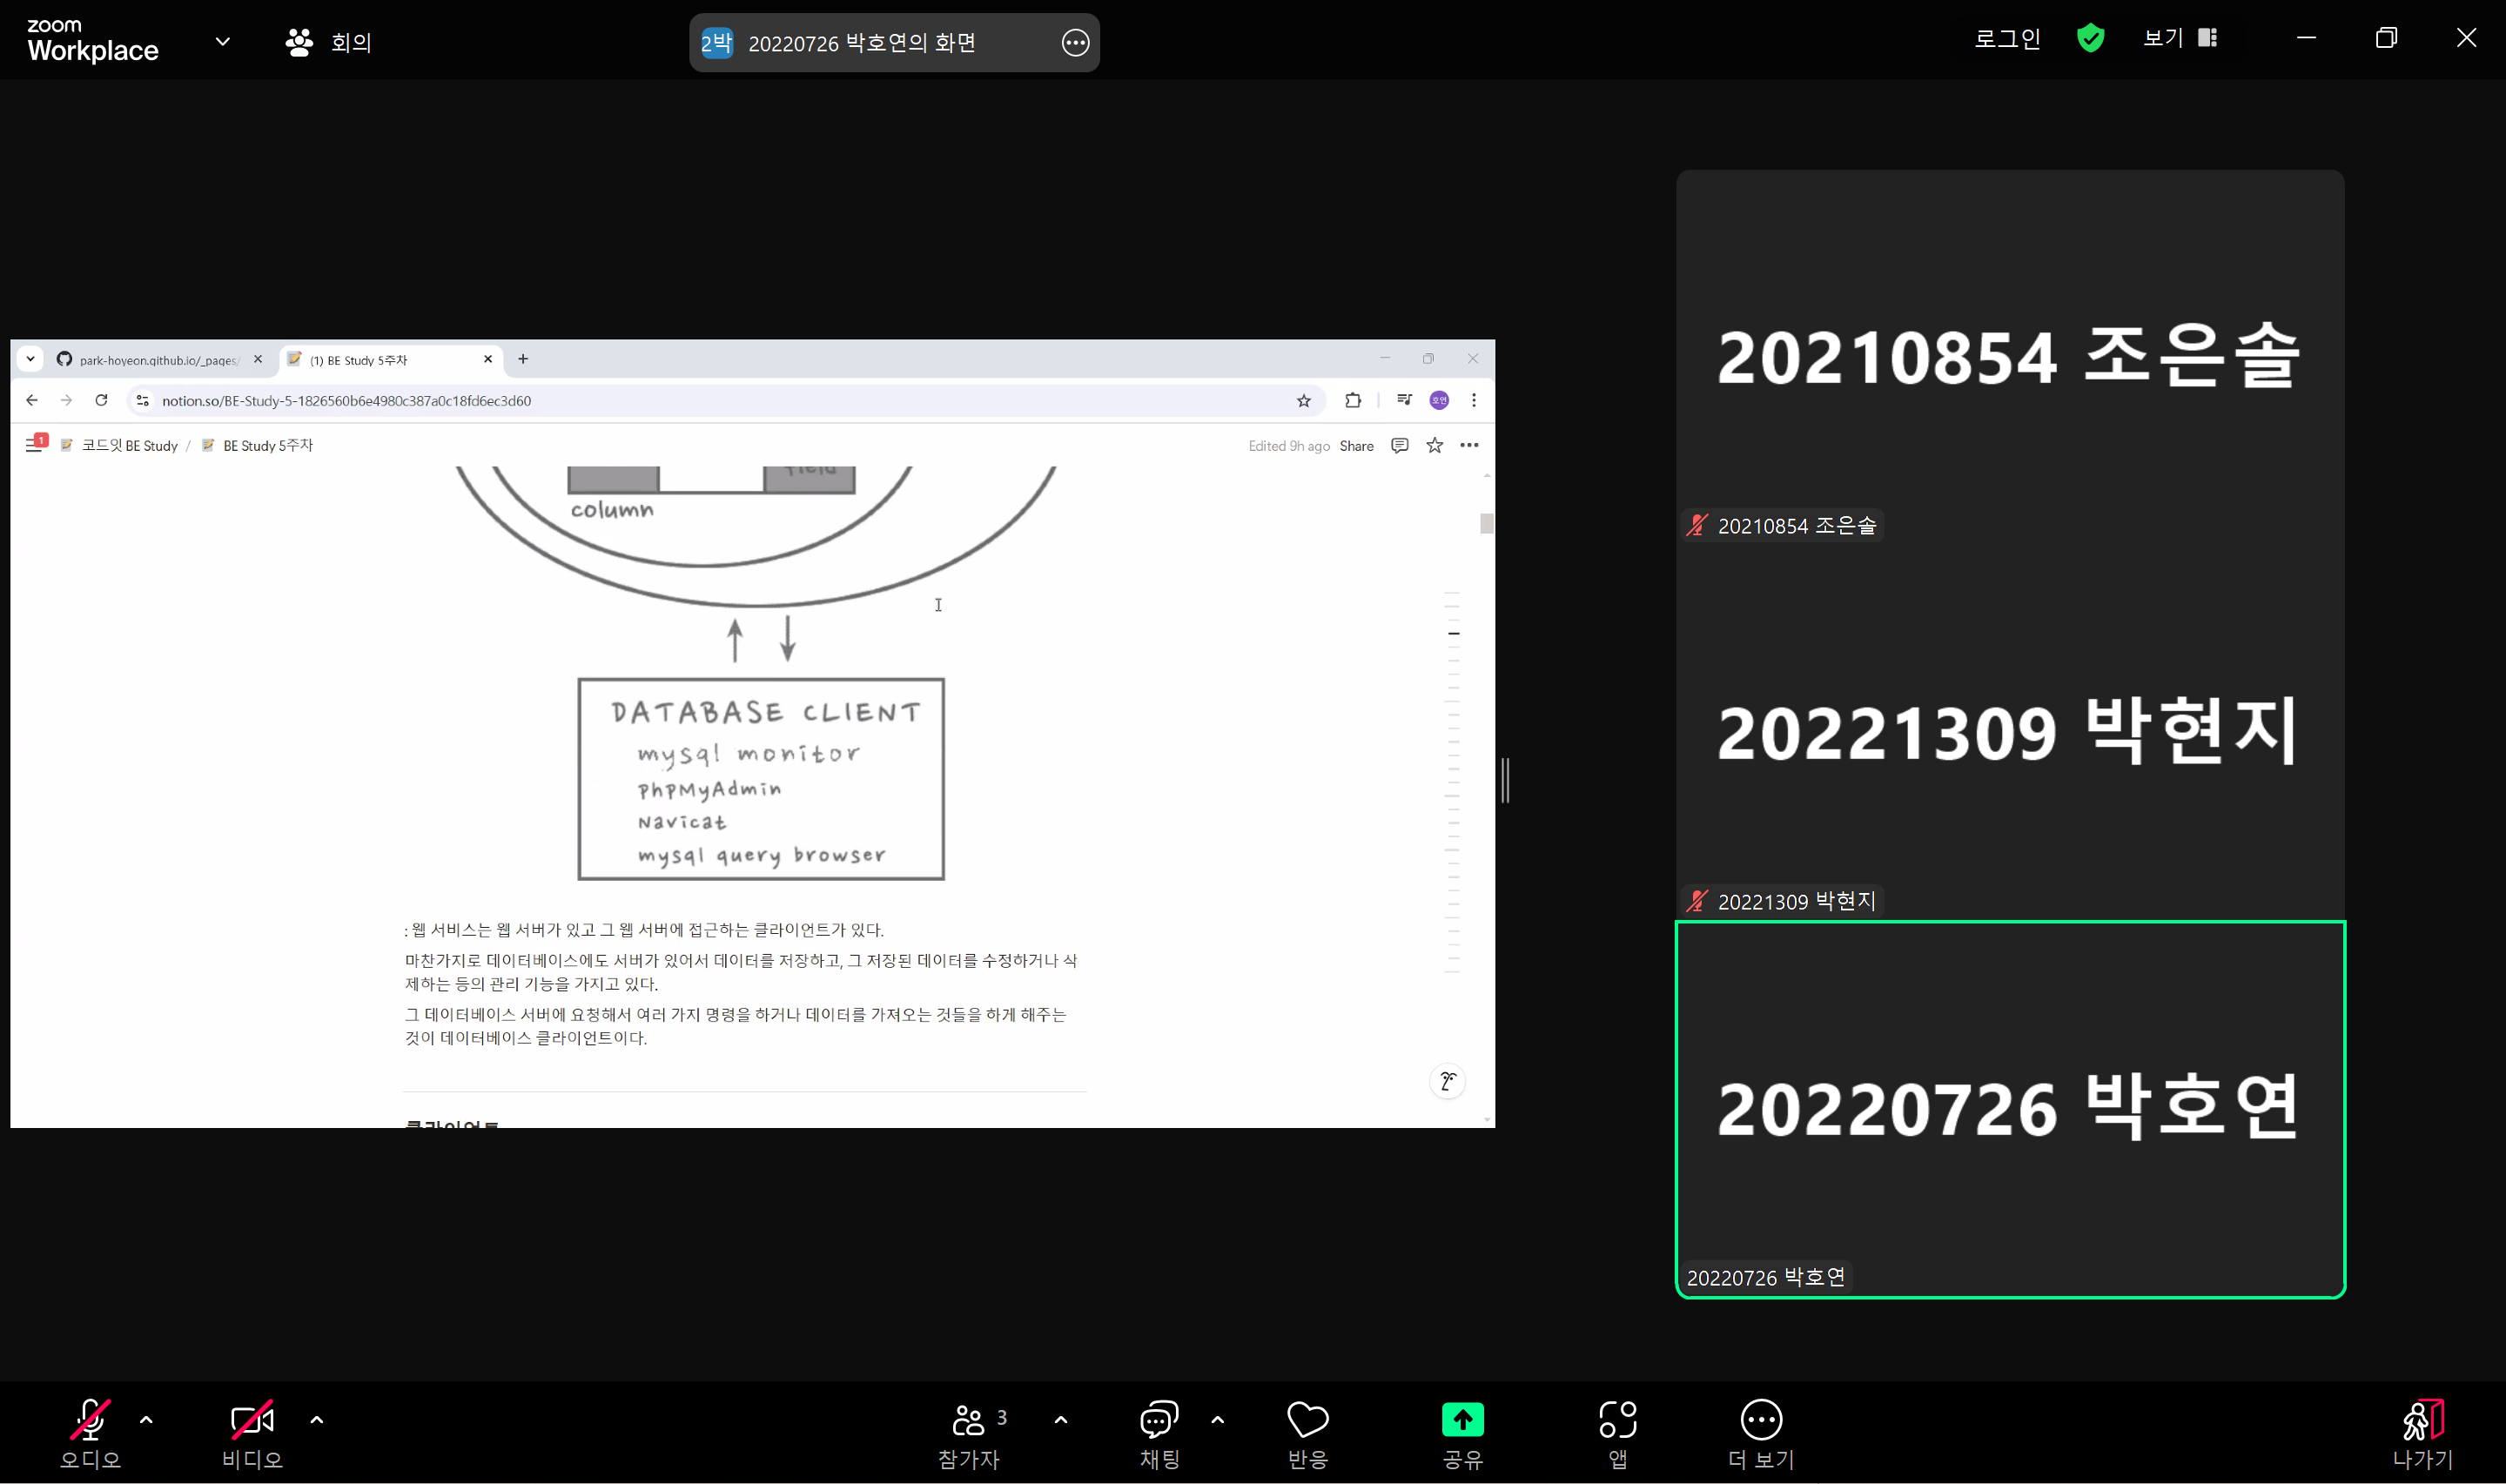Expand the chat options arrow beside 채팅
Image resolution: width=2506 pixels, height=1484 pixels.
pos(1217,1418)
